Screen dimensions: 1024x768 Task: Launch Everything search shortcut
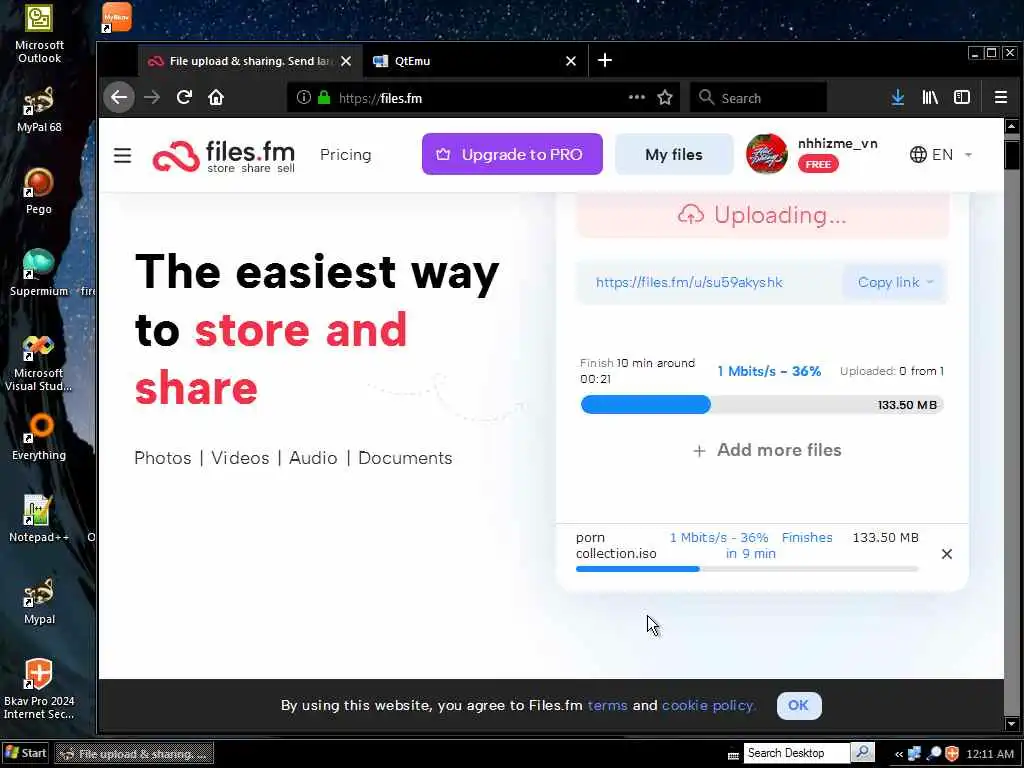(39, 438)
